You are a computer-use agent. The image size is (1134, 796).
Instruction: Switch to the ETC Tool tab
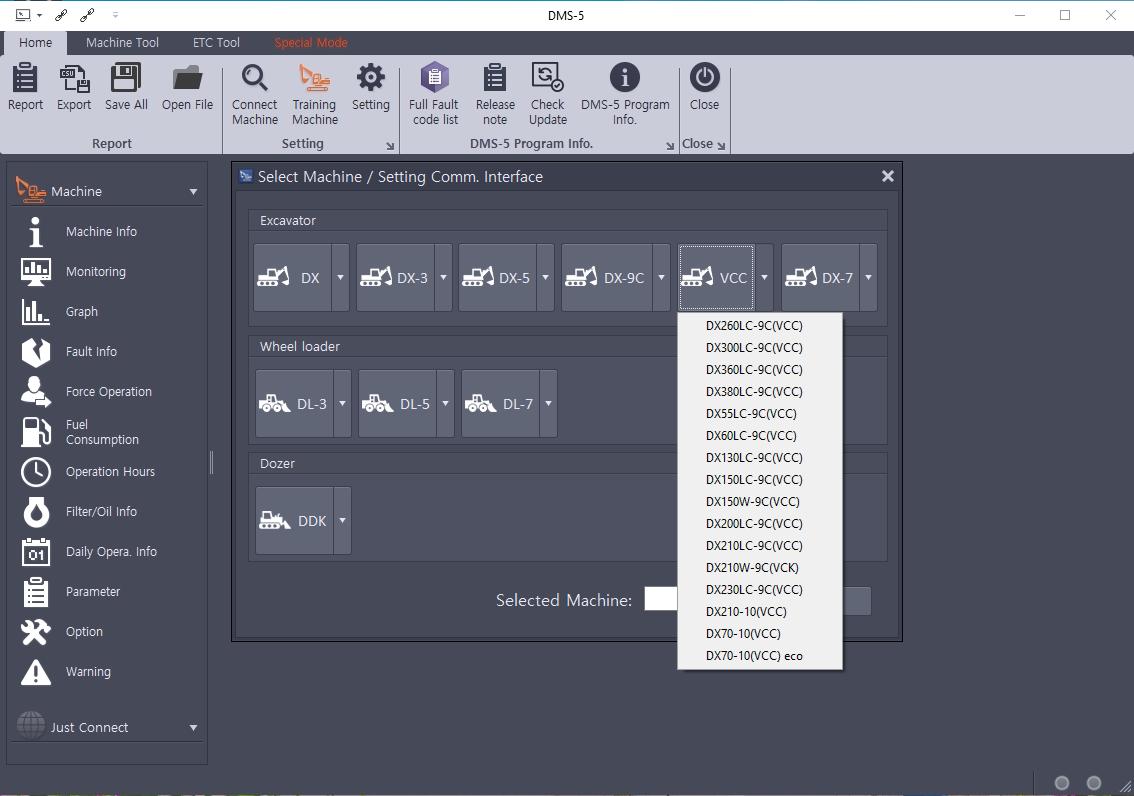pyautogui.click(x=216, y=43)
